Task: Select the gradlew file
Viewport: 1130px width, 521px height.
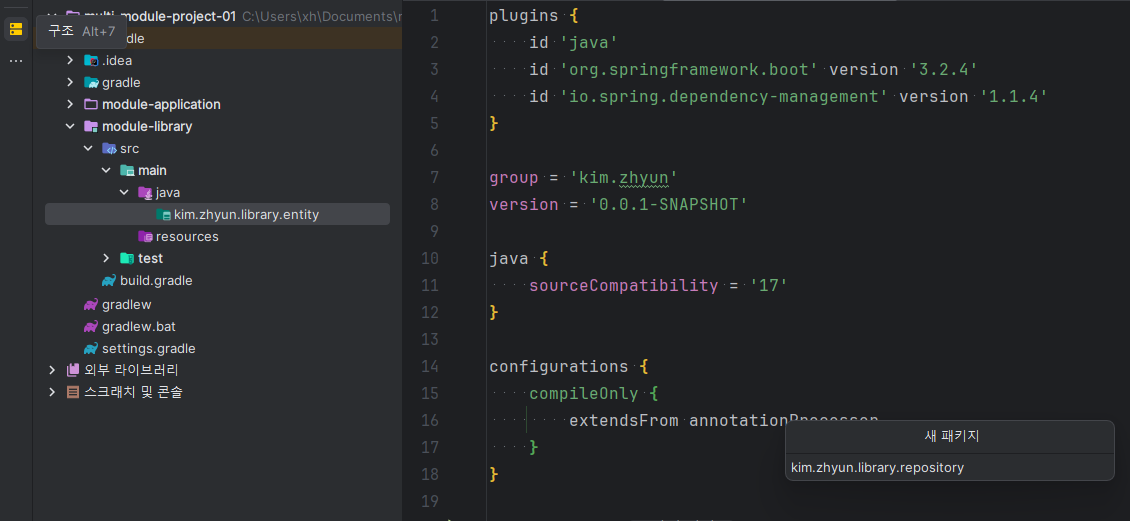Action: (x=127, y=305)
